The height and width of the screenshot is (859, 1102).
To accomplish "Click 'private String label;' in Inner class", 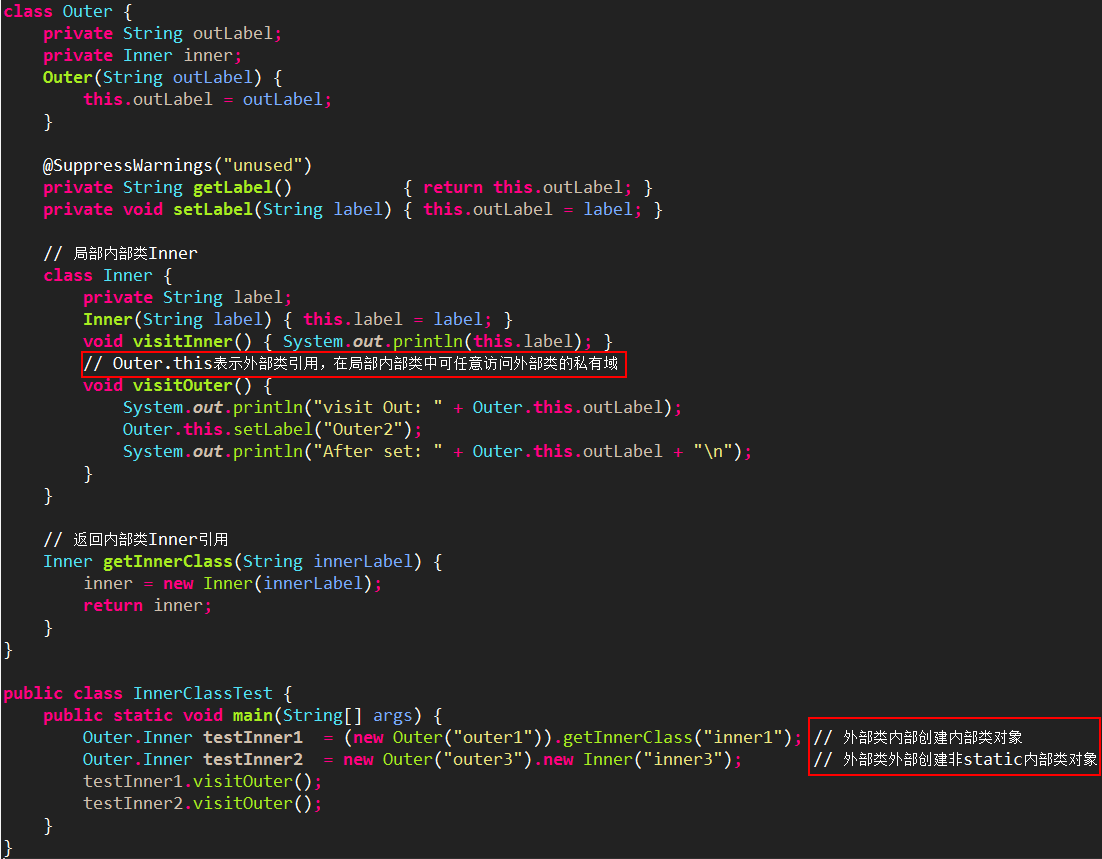I will coord(187,297).
